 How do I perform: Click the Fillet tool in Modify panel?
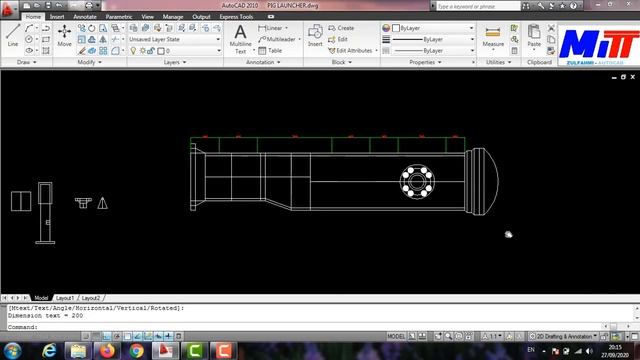[x=116, y=51]
